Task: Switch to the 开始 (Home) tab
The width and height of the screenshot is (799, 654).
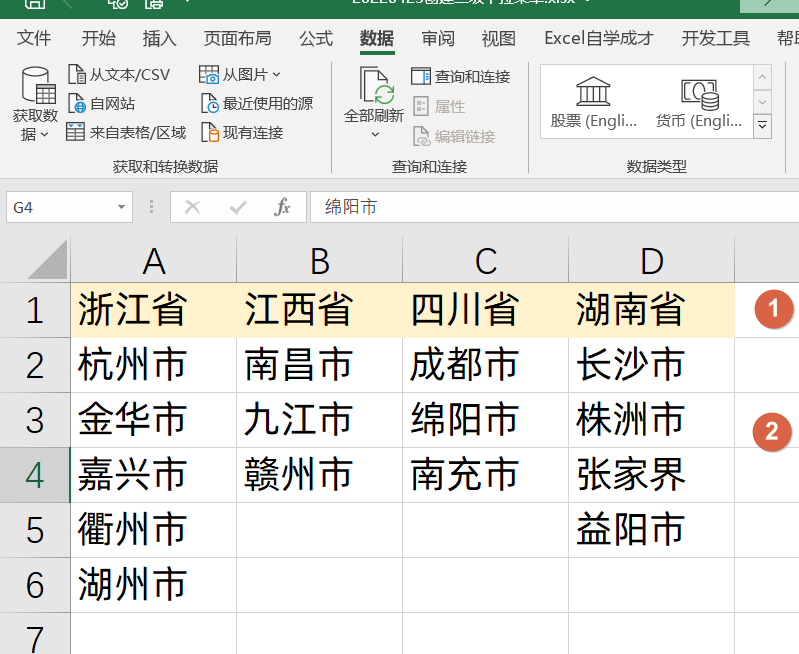Action: (x=98, y=38)
